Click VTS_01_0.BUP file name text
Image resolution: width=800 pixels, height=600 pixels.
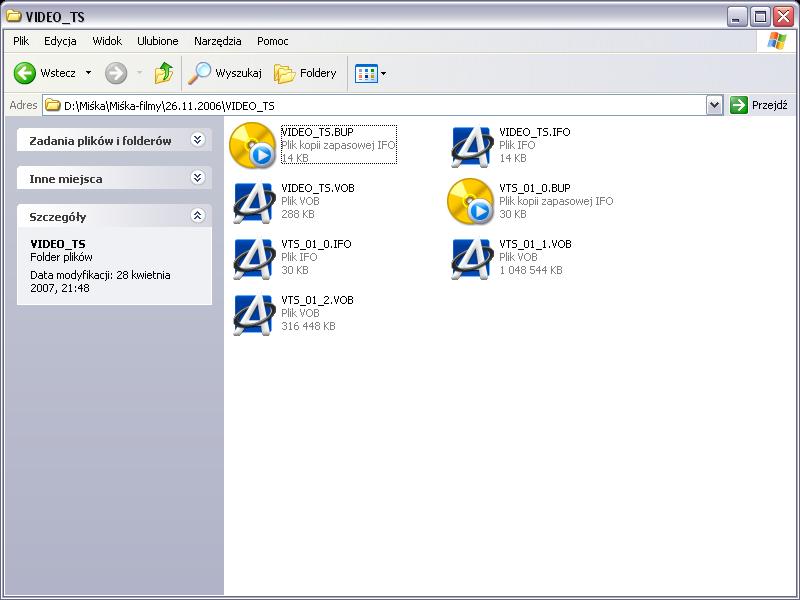[x=535, y=188]
